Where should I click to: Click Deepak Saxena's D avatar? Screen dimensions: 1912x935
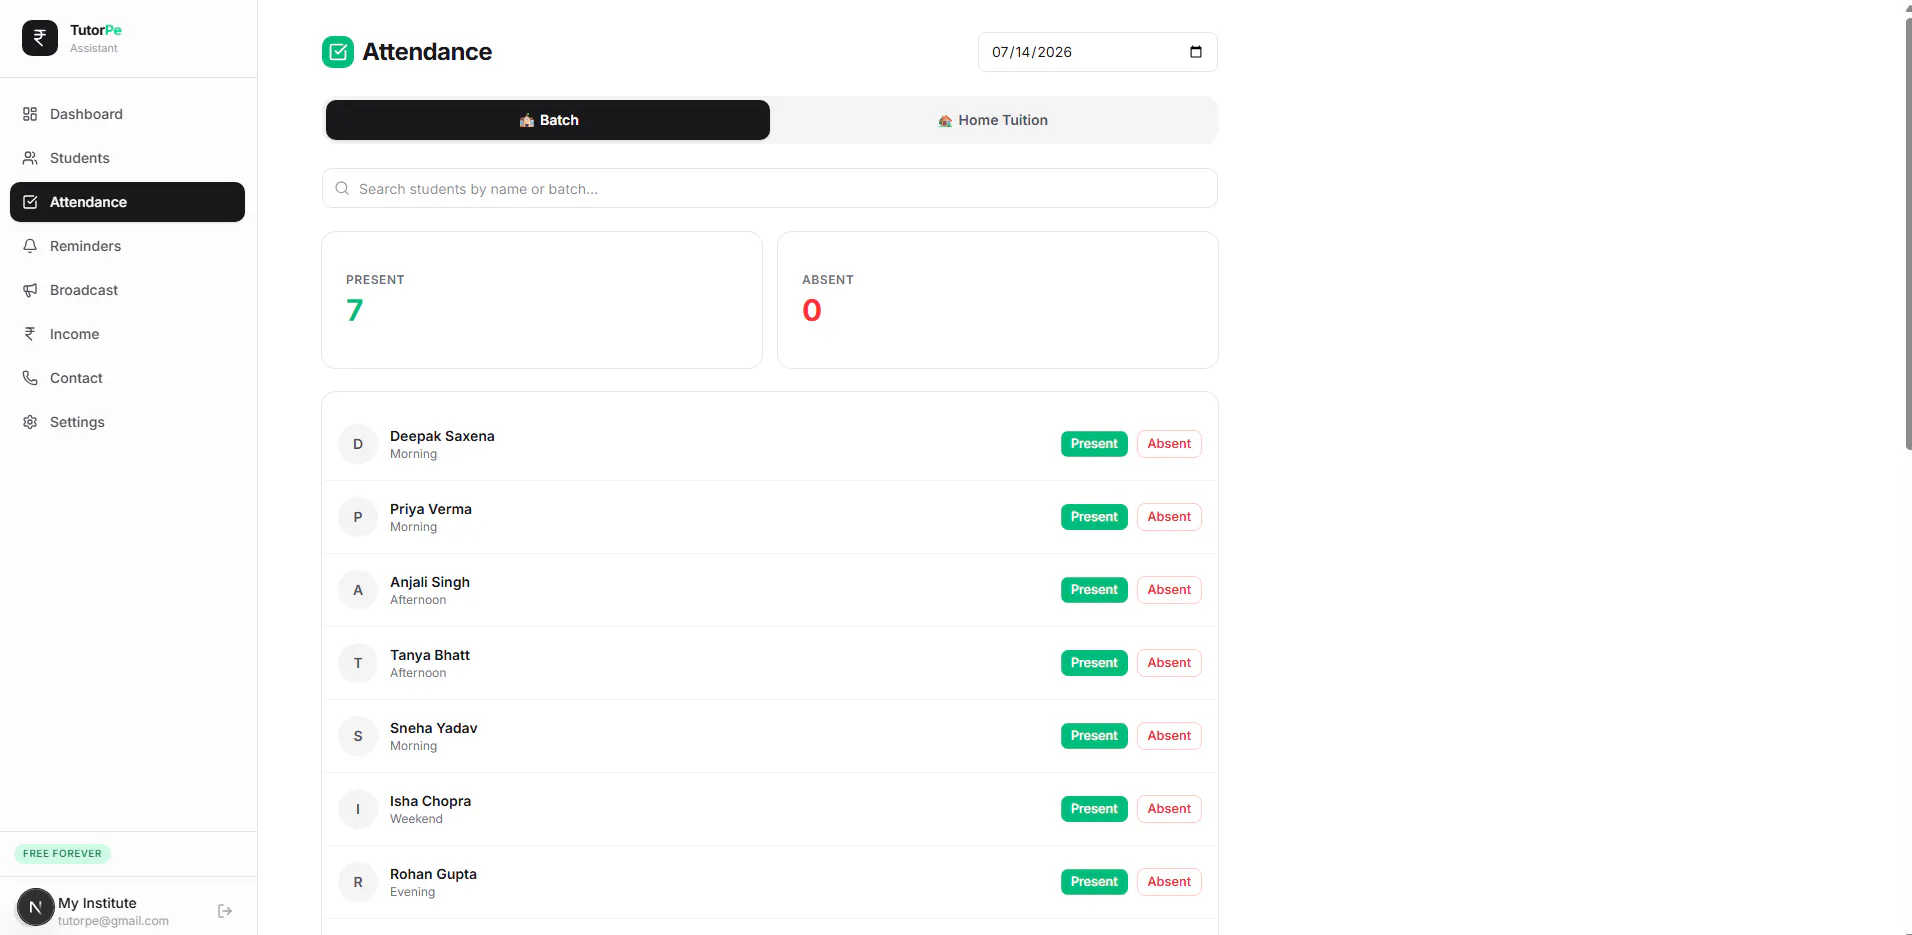pyautogui.click(x=358, y=444)
